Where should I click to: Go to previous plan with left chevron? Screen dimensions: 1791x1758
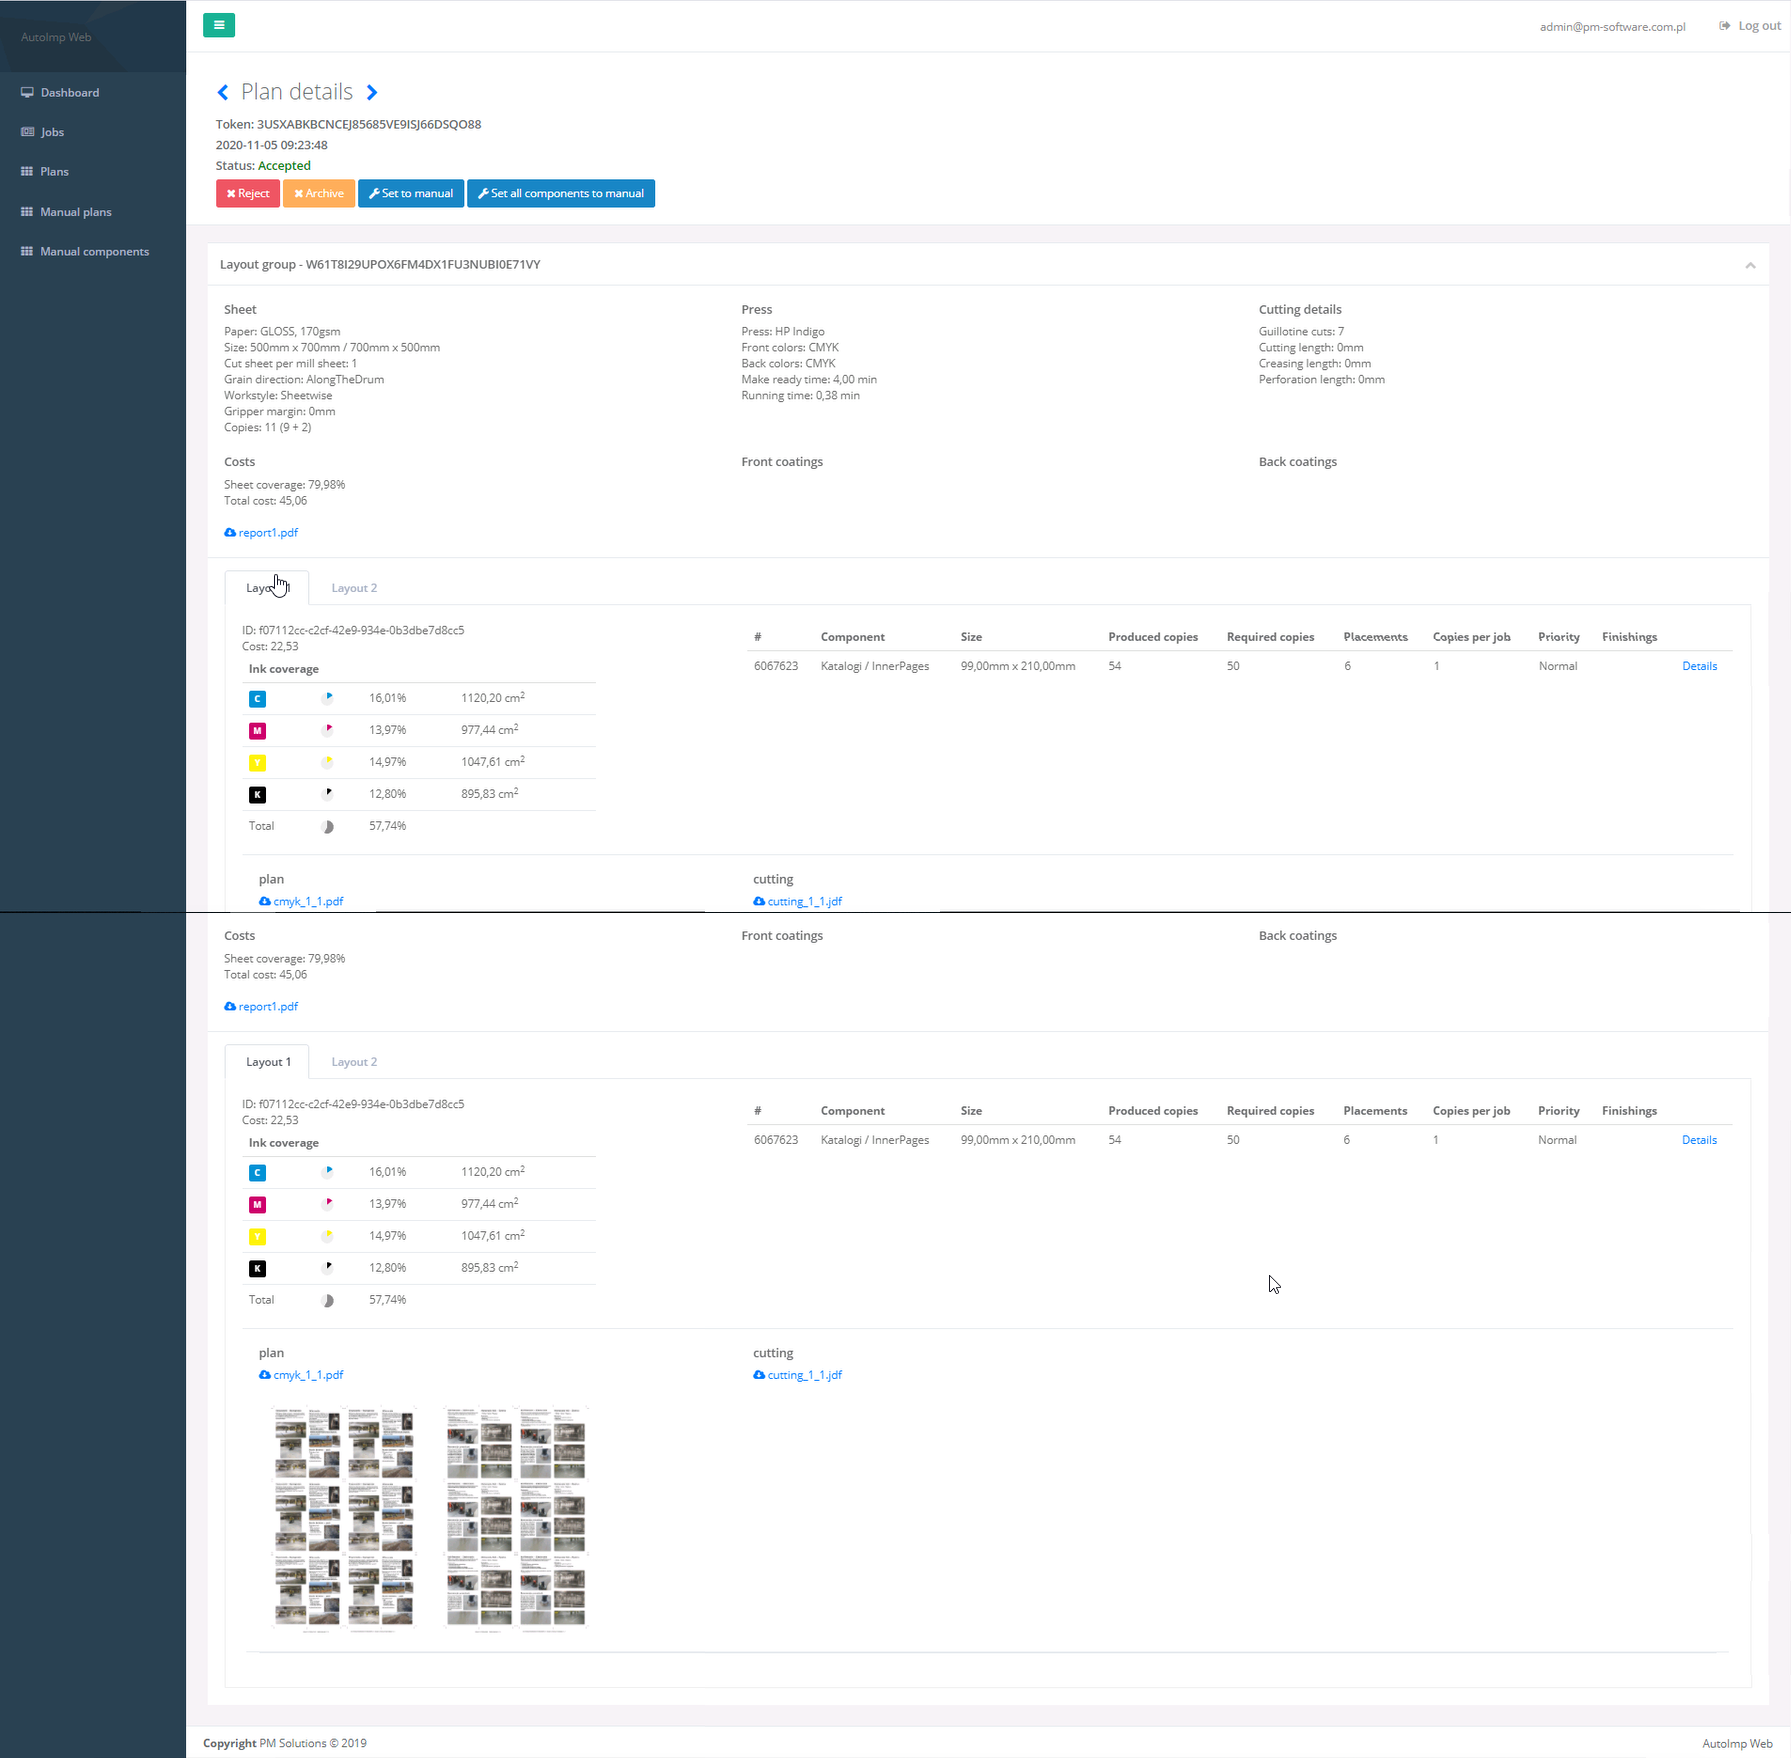223,93
